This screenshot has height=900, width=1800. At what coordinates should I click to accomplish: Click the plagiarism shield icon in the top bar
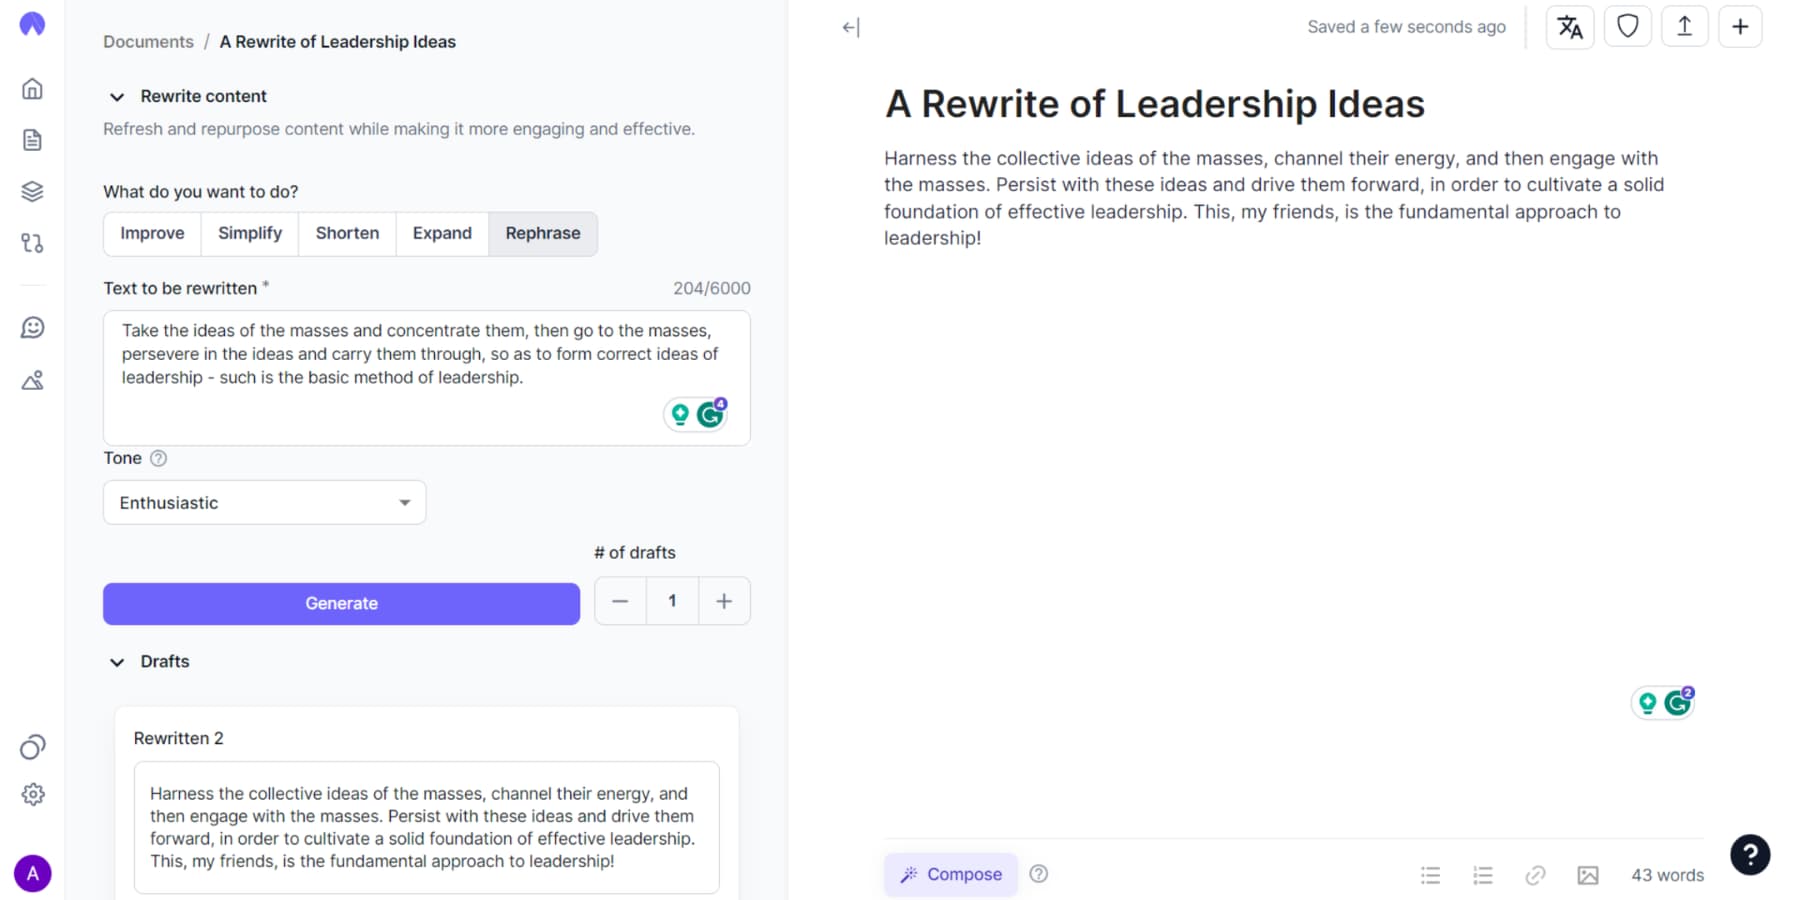coord(1627,26)
